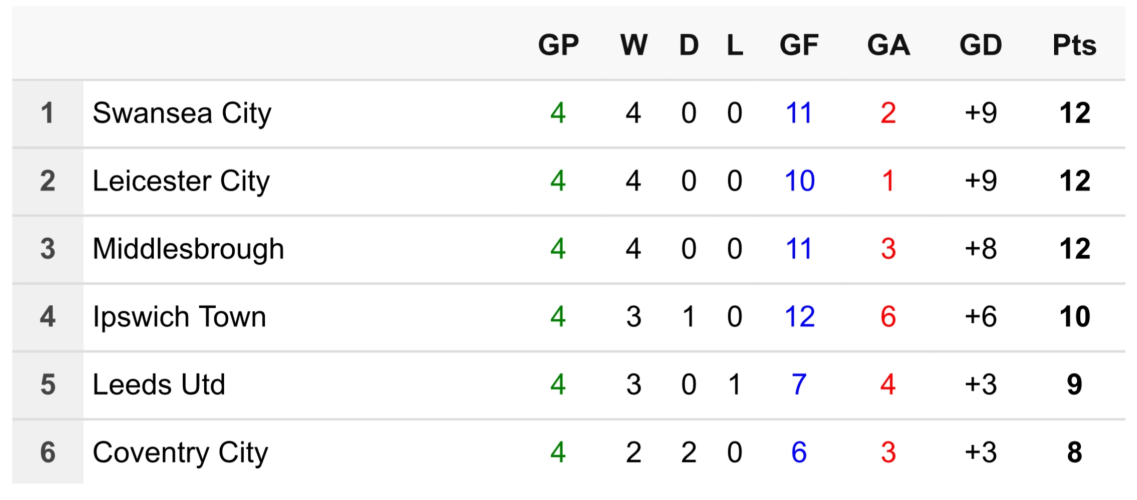Click Leicester City's goals against value 1
The image size is (1137, 500).
pyautogui.click(x=888, y=181)
